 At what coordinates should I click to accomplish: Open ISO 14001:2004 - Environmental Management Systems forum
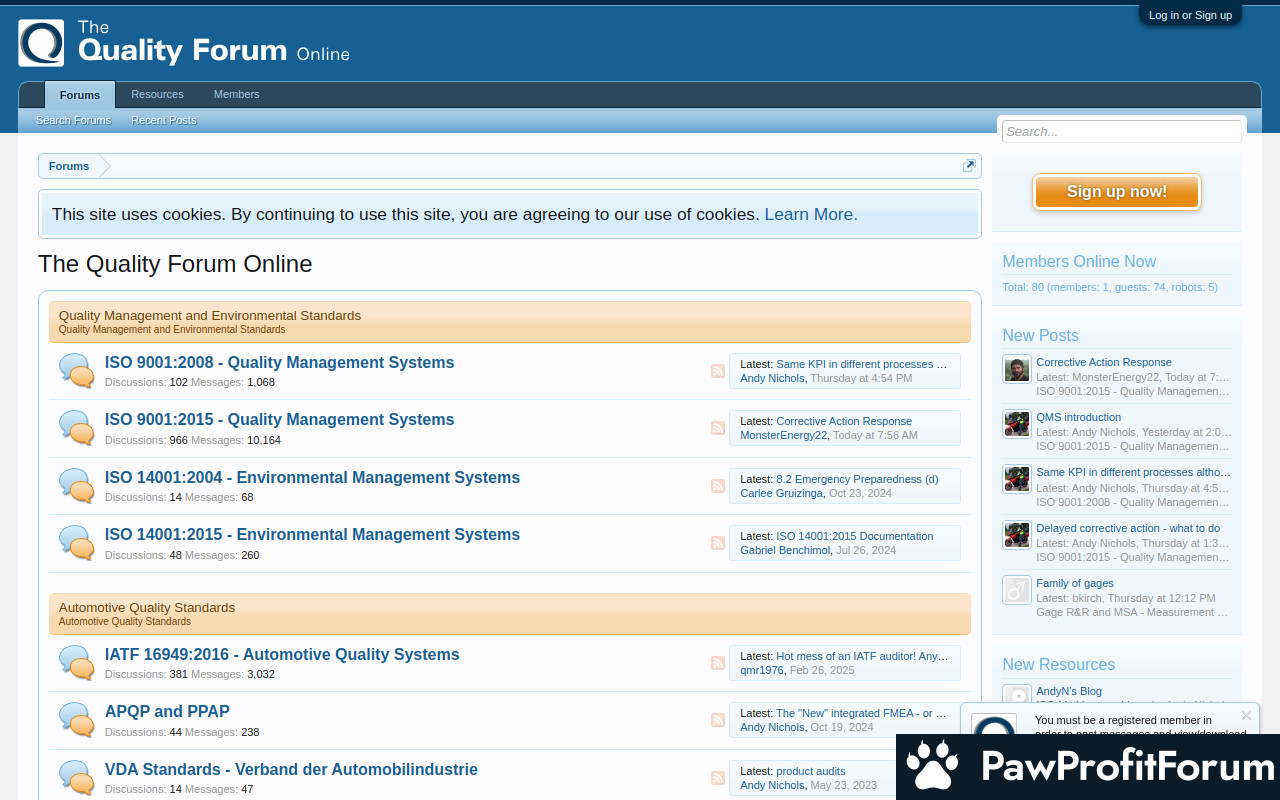click(x=313, y=478)
